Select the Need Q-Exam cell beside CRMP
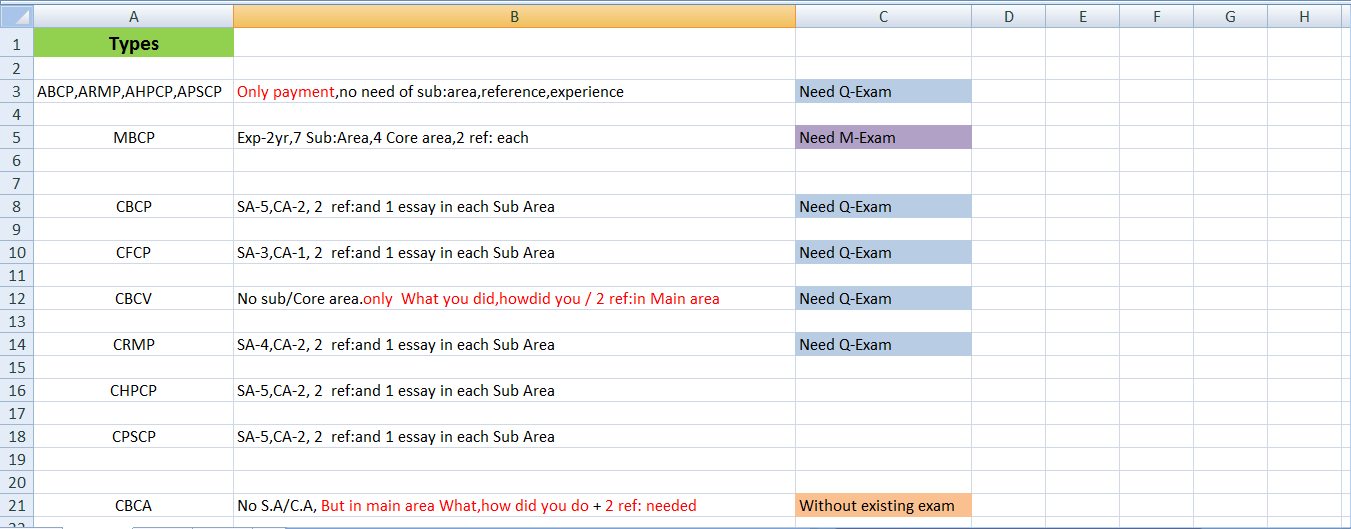Screen dimensions: 1351x529 (883, 345)
